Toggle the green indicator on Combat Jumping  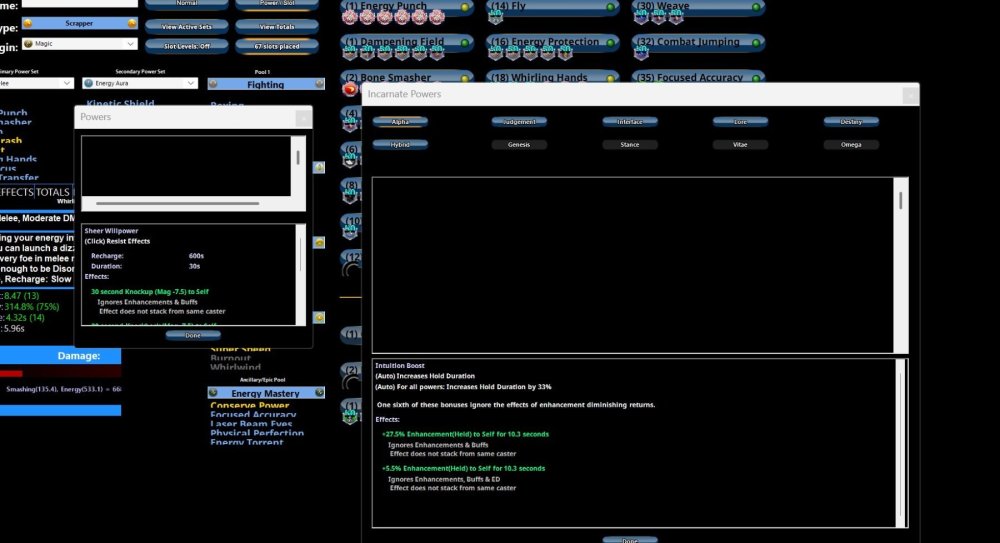(x=756, y=43)
